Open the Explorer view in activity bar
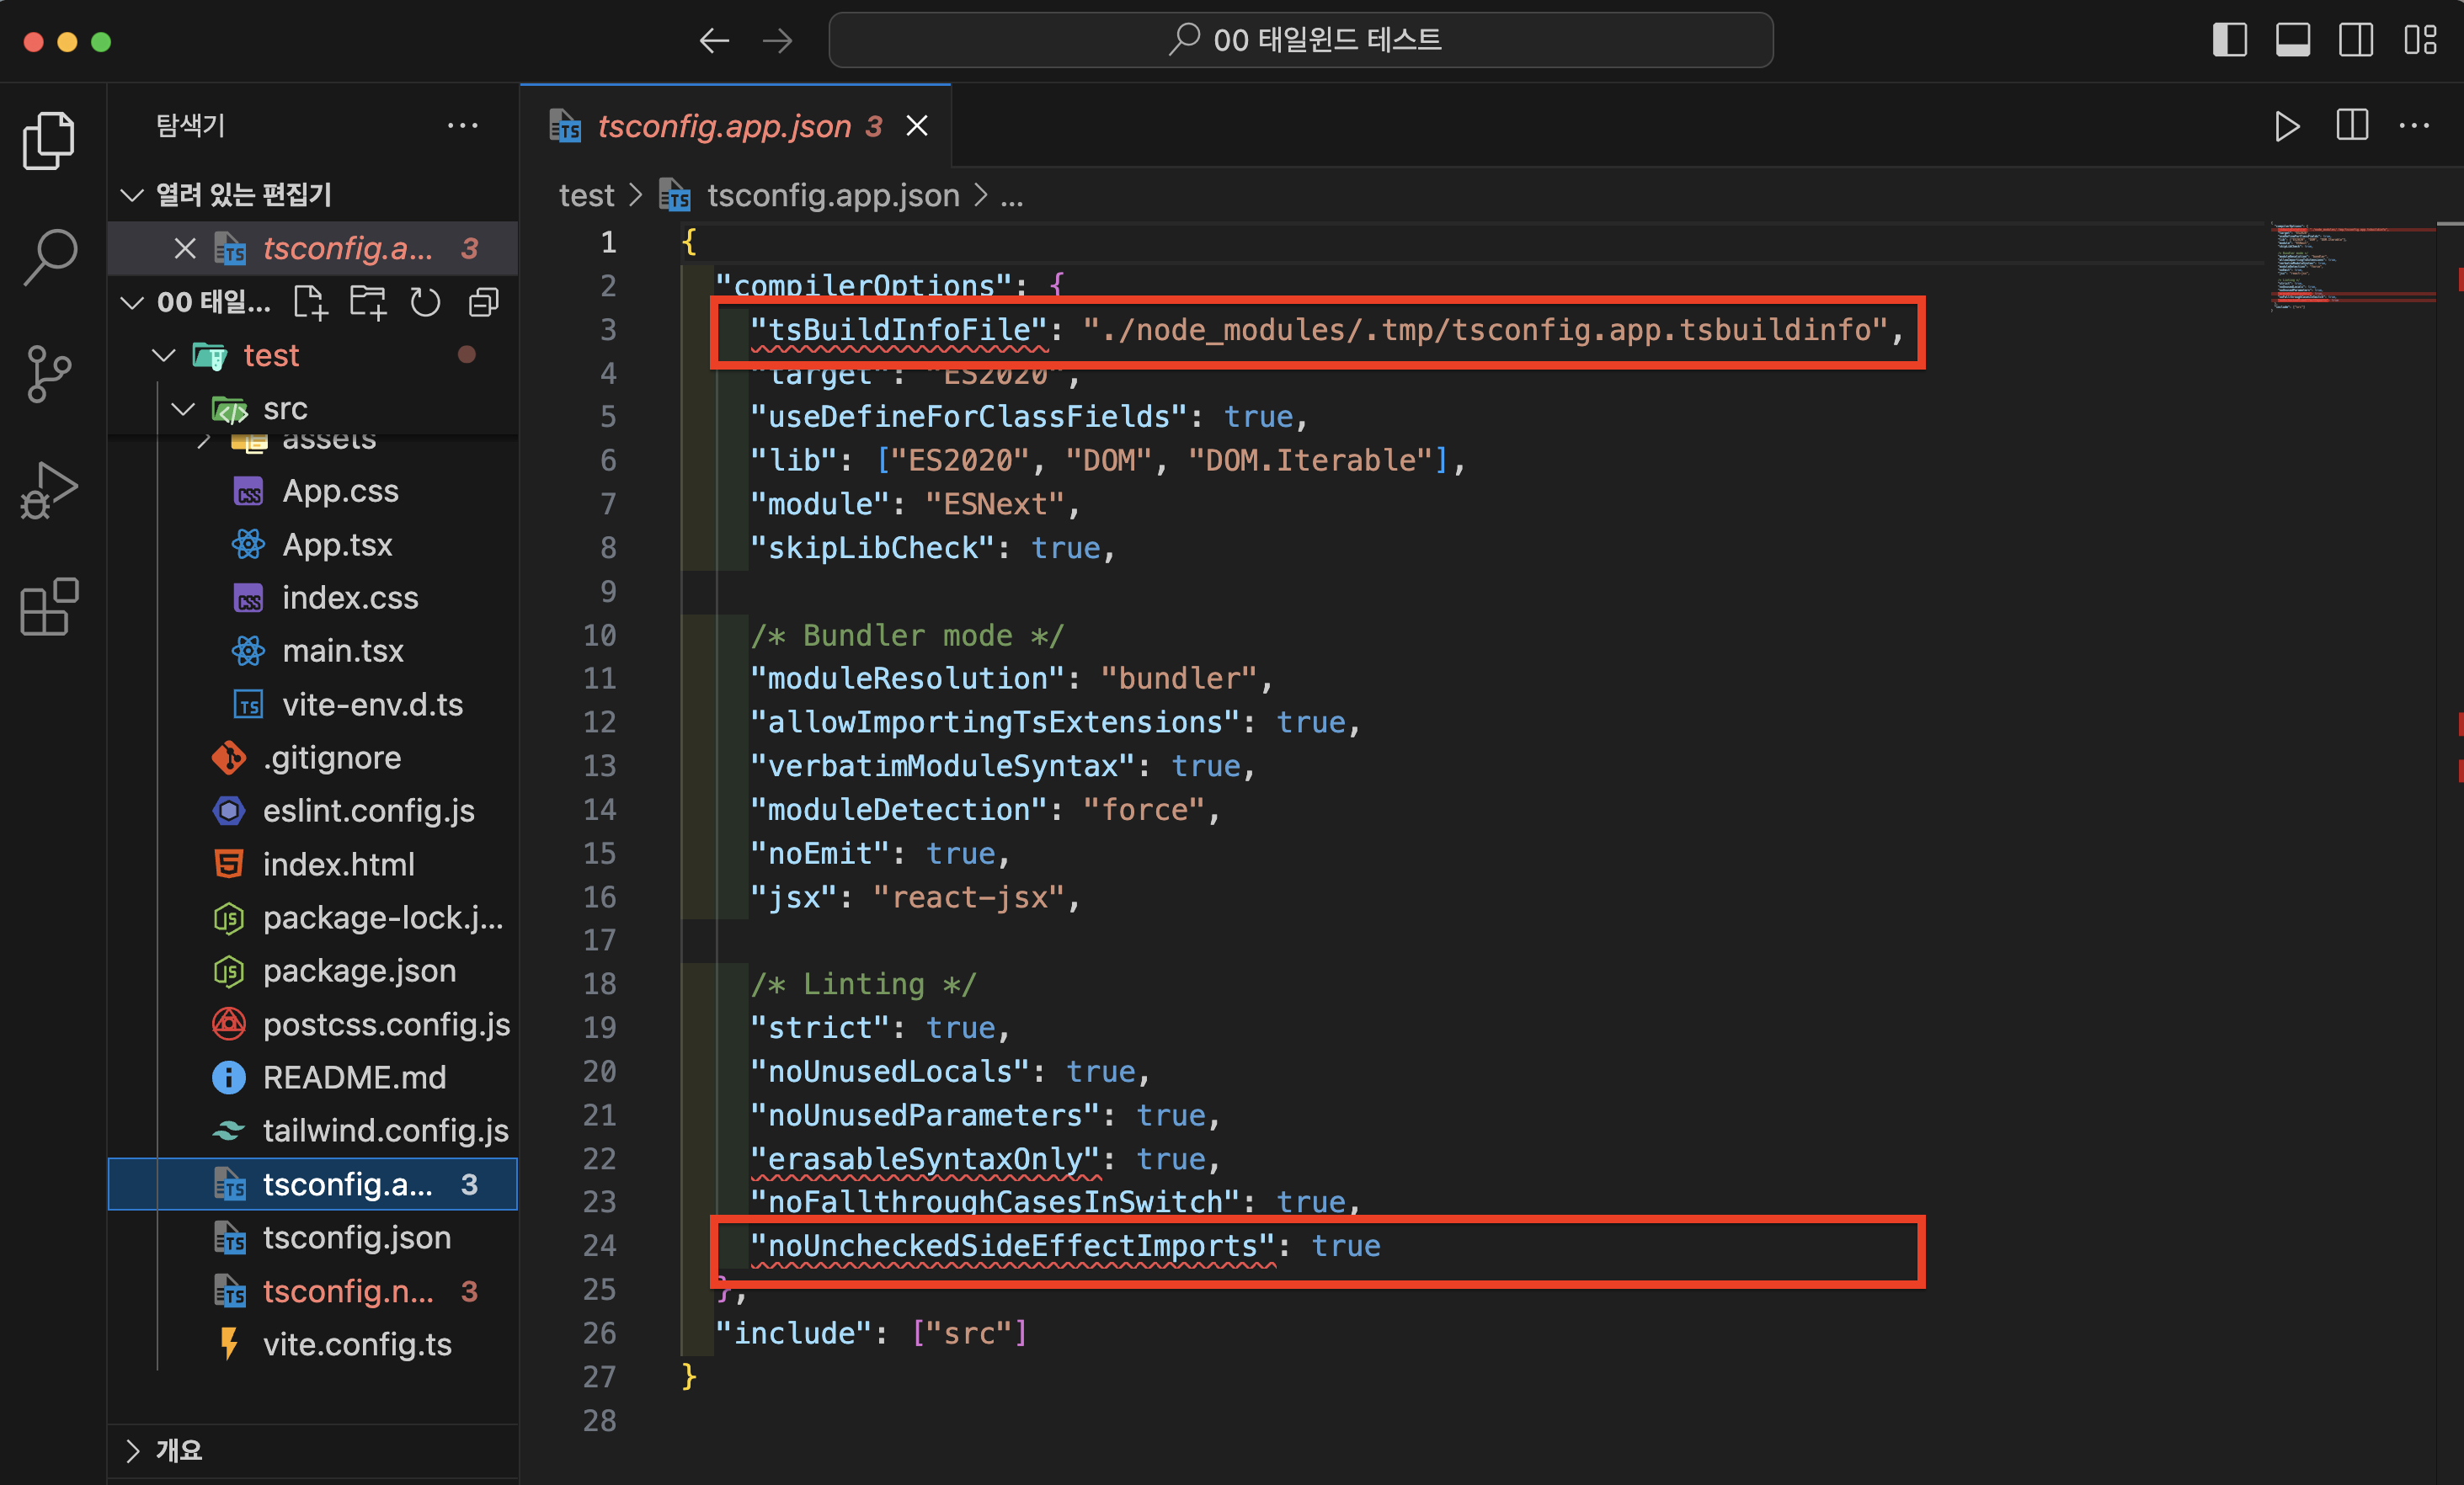The image size is (2464, 1485). [49, 140]
